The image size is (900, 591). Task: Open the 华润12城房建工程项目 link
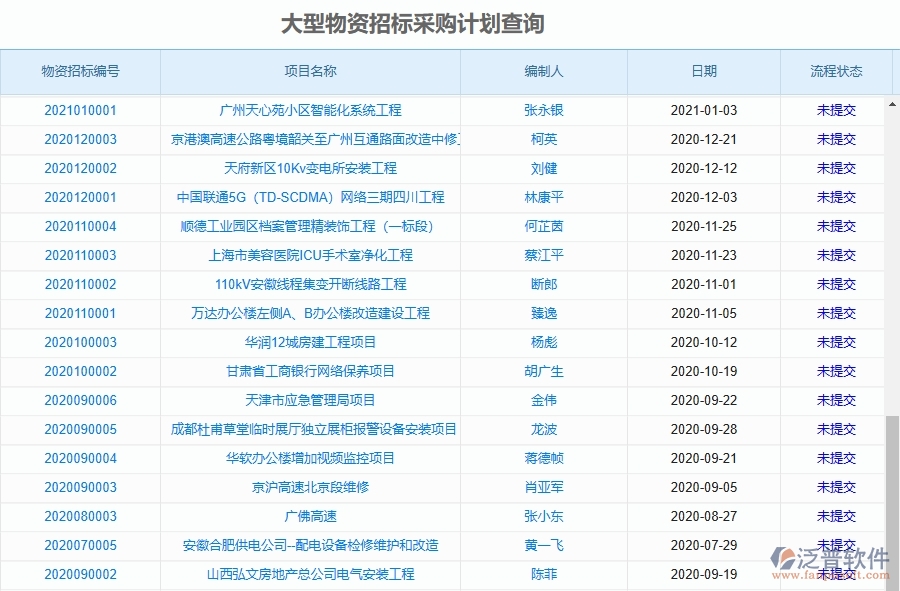(x=312, y=342)
